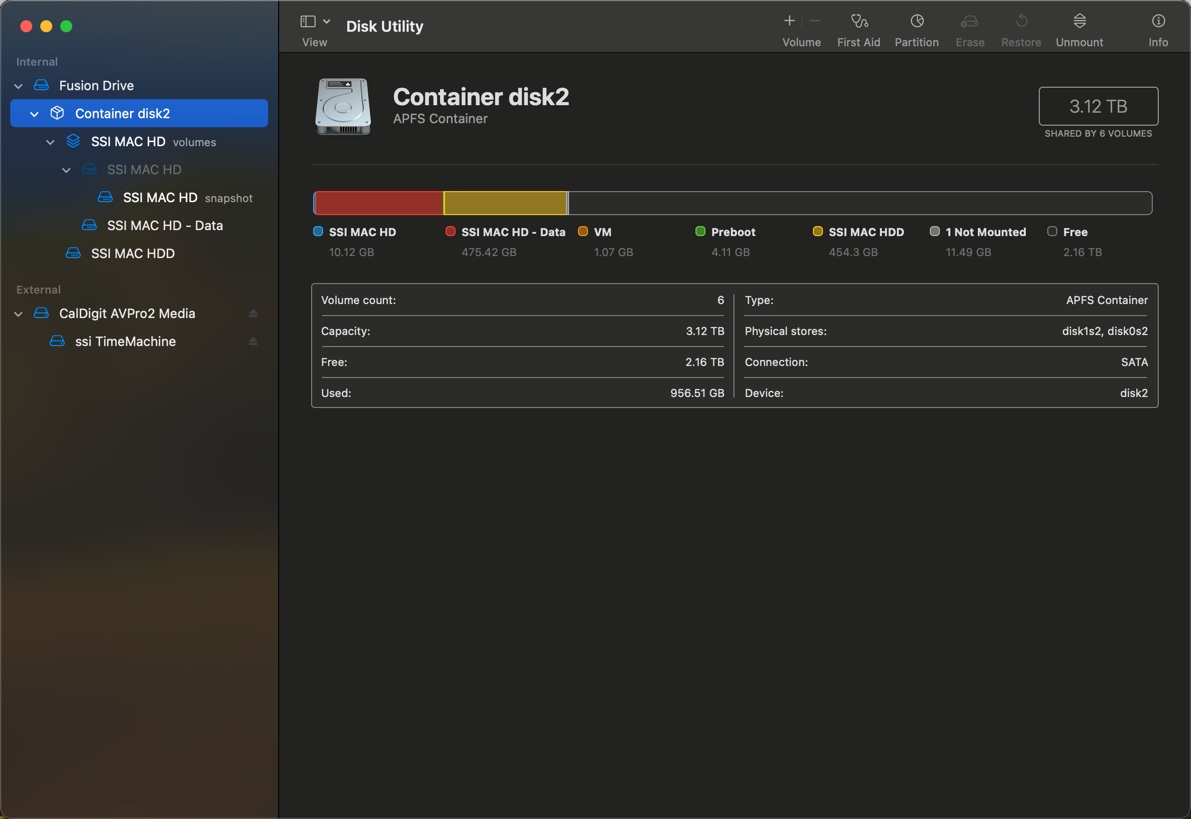Click the Container disk2 heading
Image resolution: width=1191 pixels, height=819 pixels.
point(481,96)
